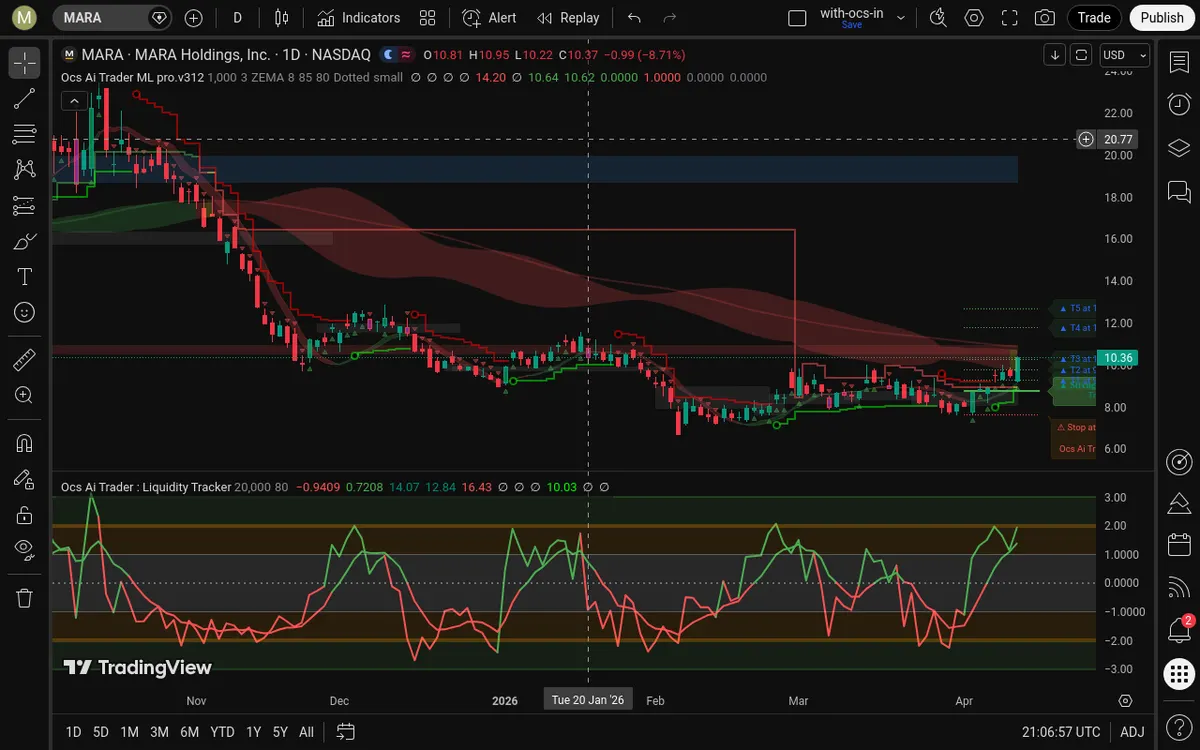
Task: Collapse the indicator legend chevron
Action: [x=73, y=100]
